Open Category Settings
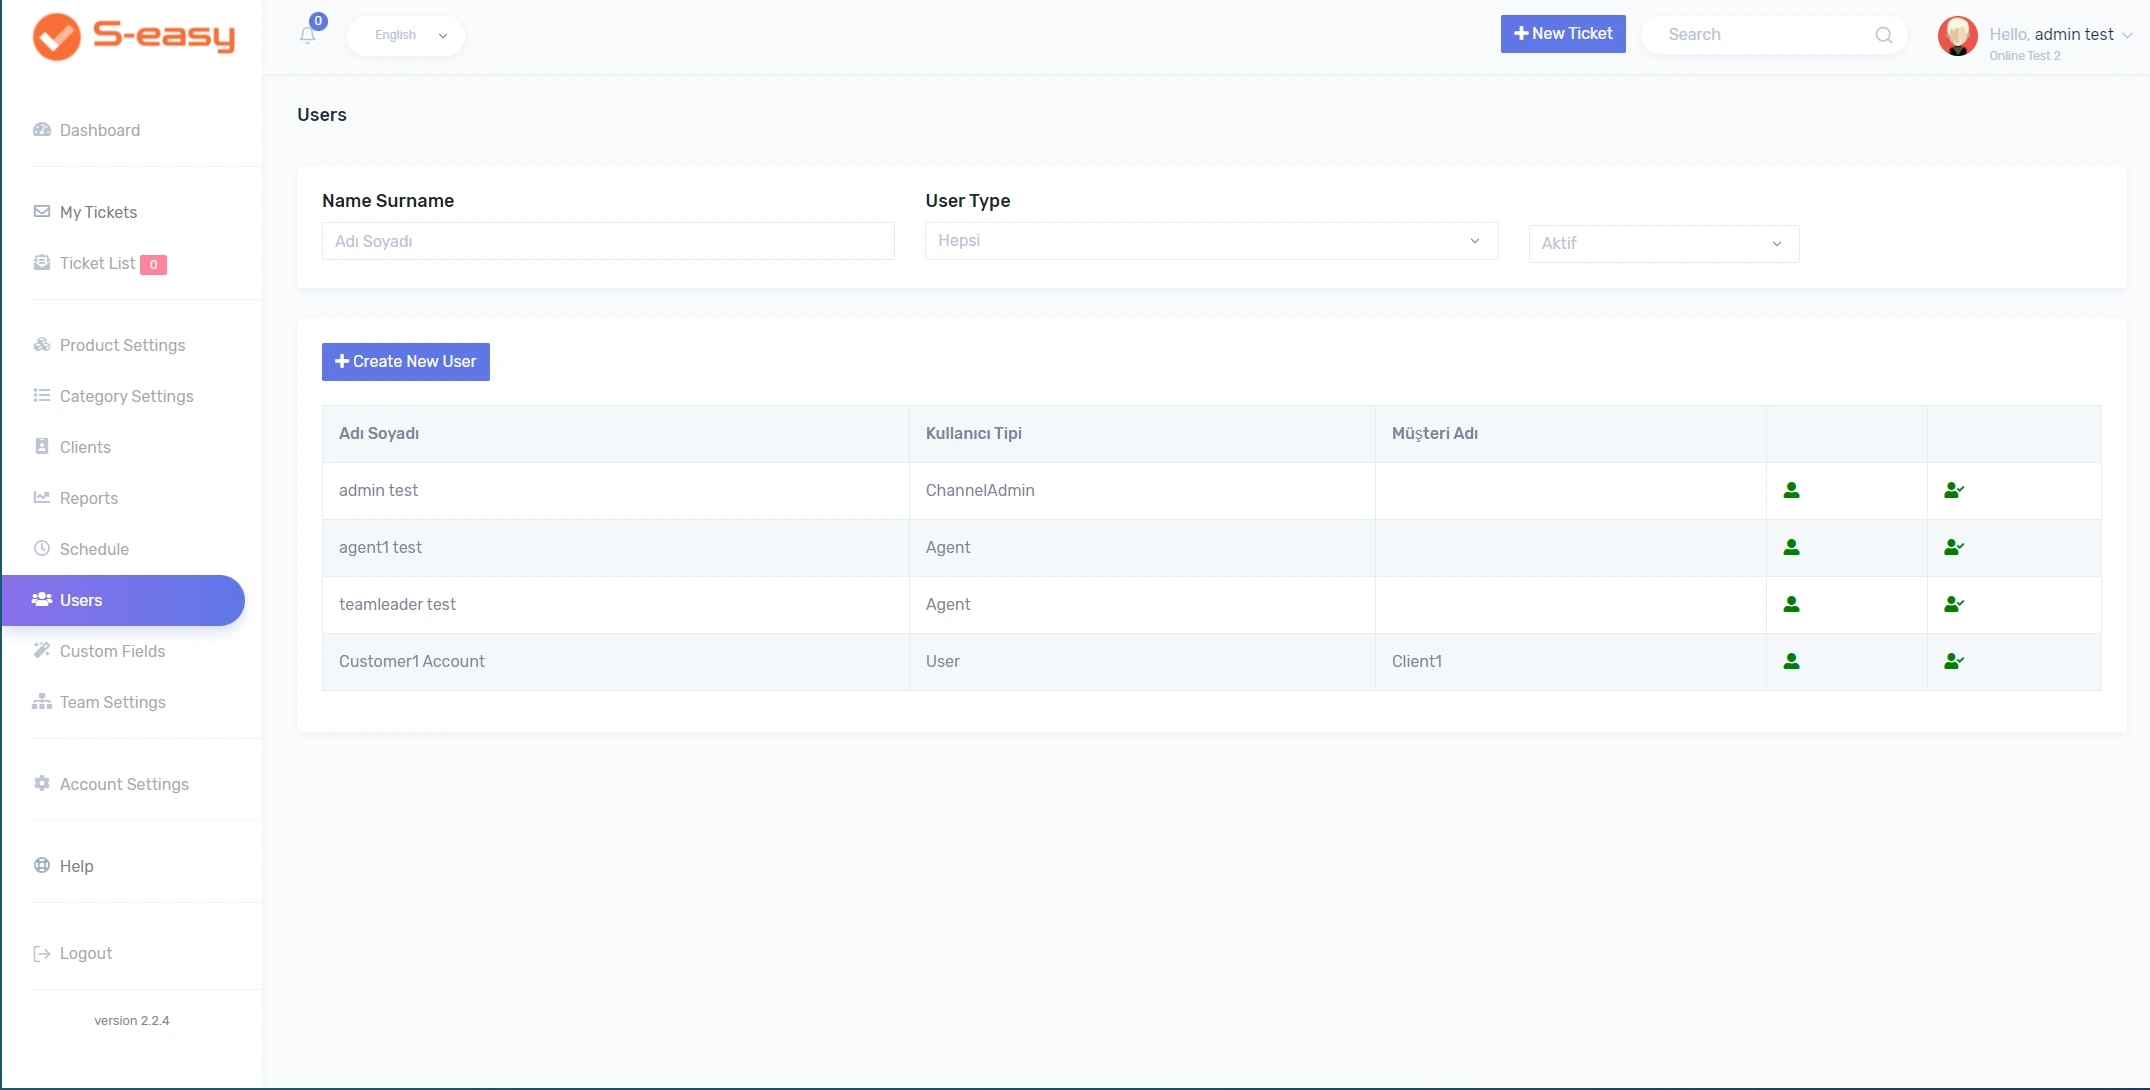The image size is (2150, 1090). [x=126, y=396]
